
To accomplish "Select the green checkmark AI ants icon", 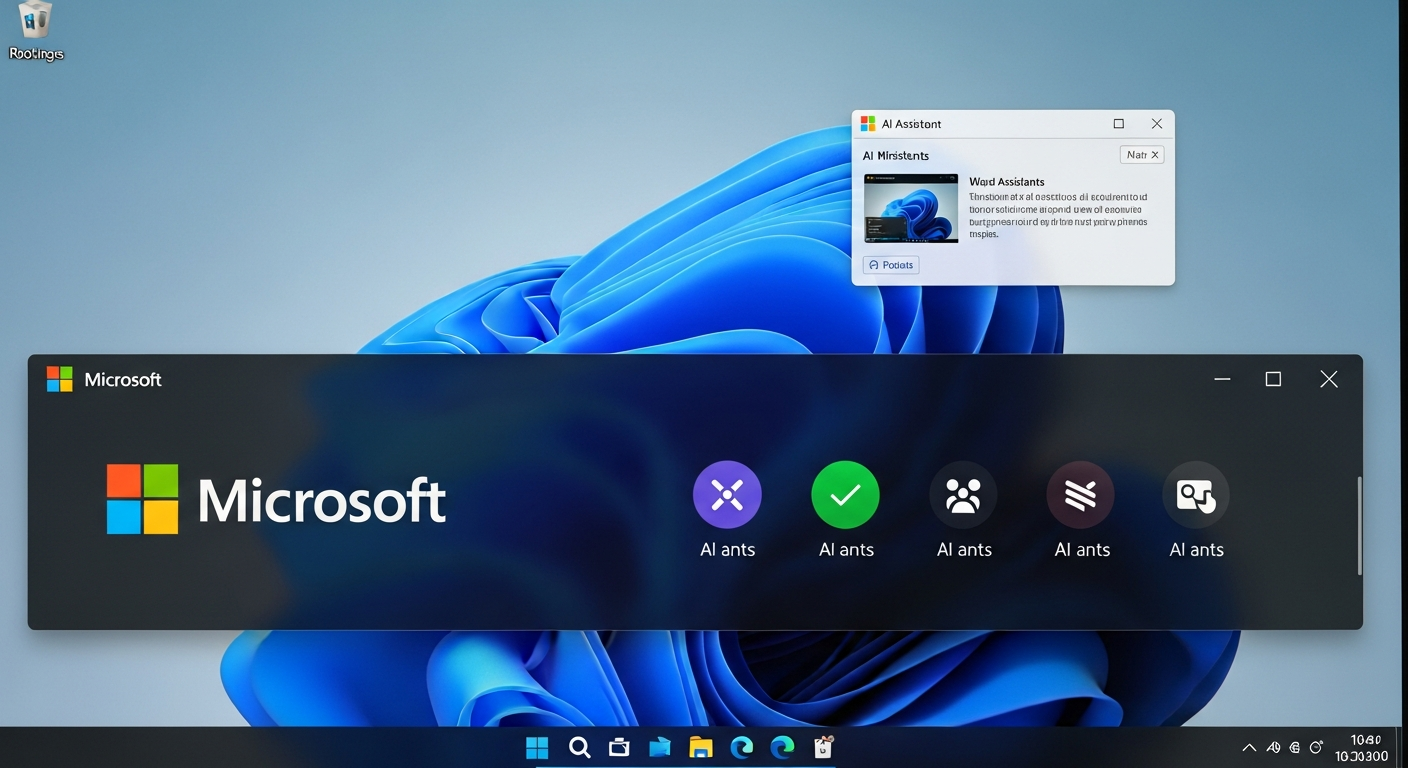I will 845,495.
